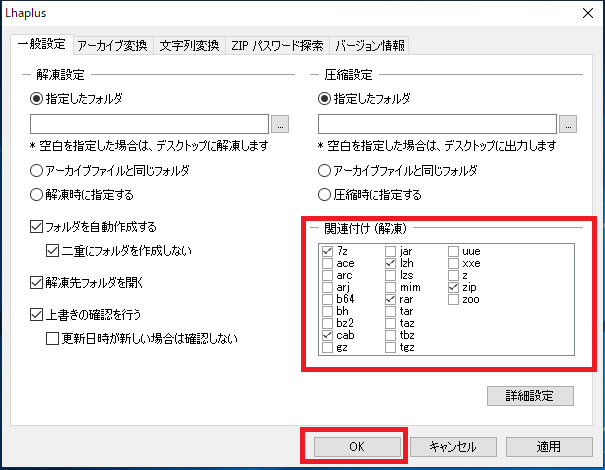
Task: Check the mim association
Action: 390,287
